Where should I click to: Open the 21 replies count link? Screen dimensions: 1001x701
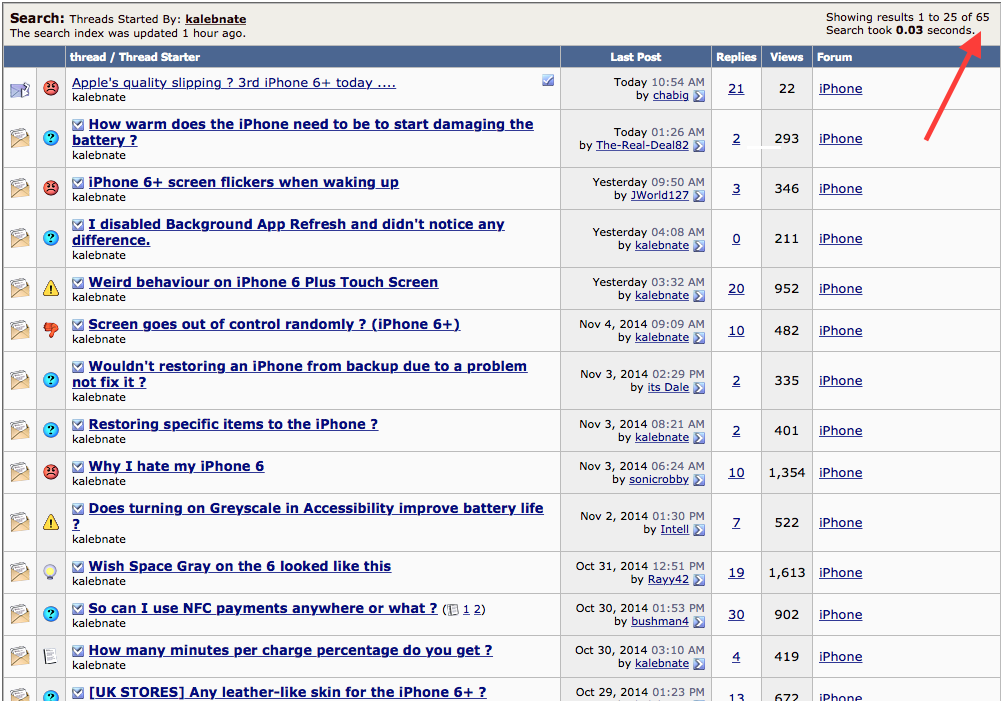736,89
